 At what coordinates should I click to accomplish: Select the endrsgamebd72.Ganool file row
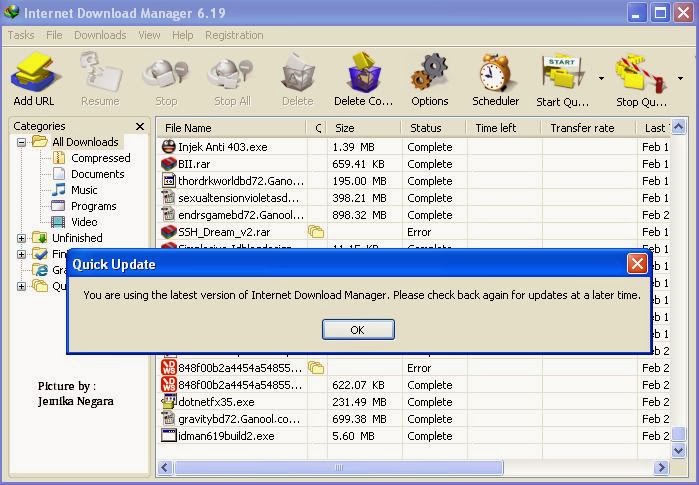[414, 215]
